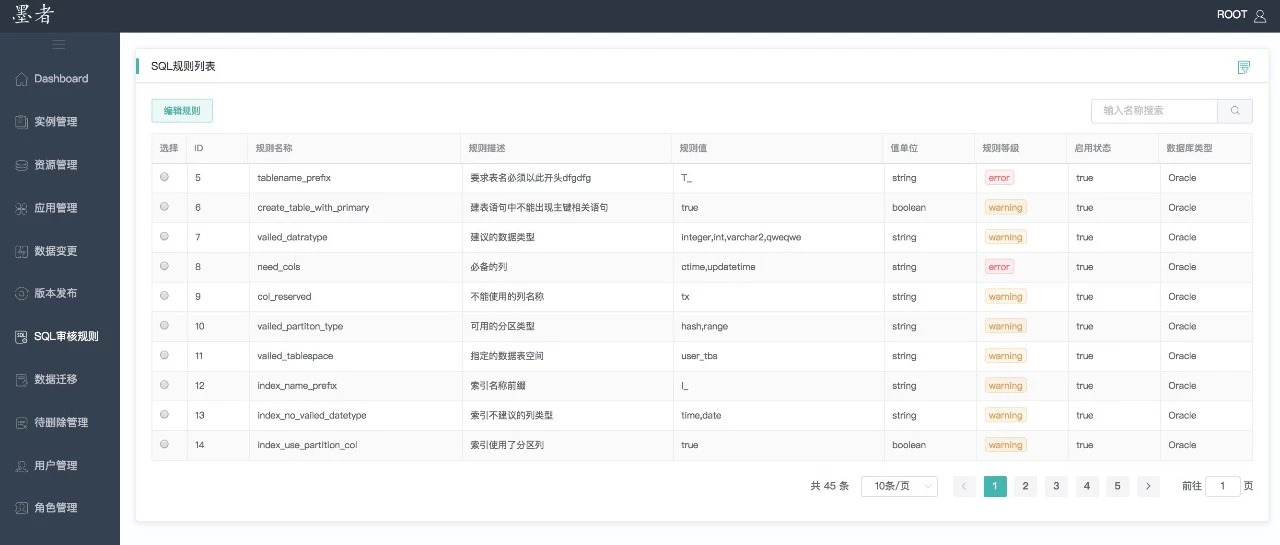Click the 应用管理 sidebar icon
Screen dimensions: 1280x545
pos(22,208)
